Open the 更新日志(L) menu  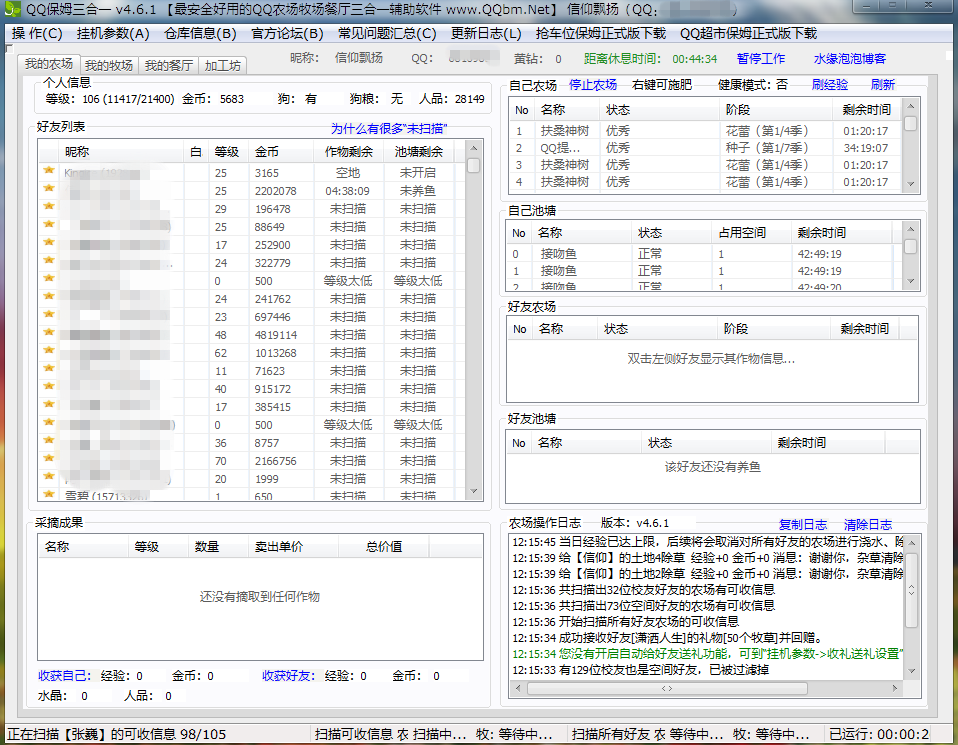point(486,33)
